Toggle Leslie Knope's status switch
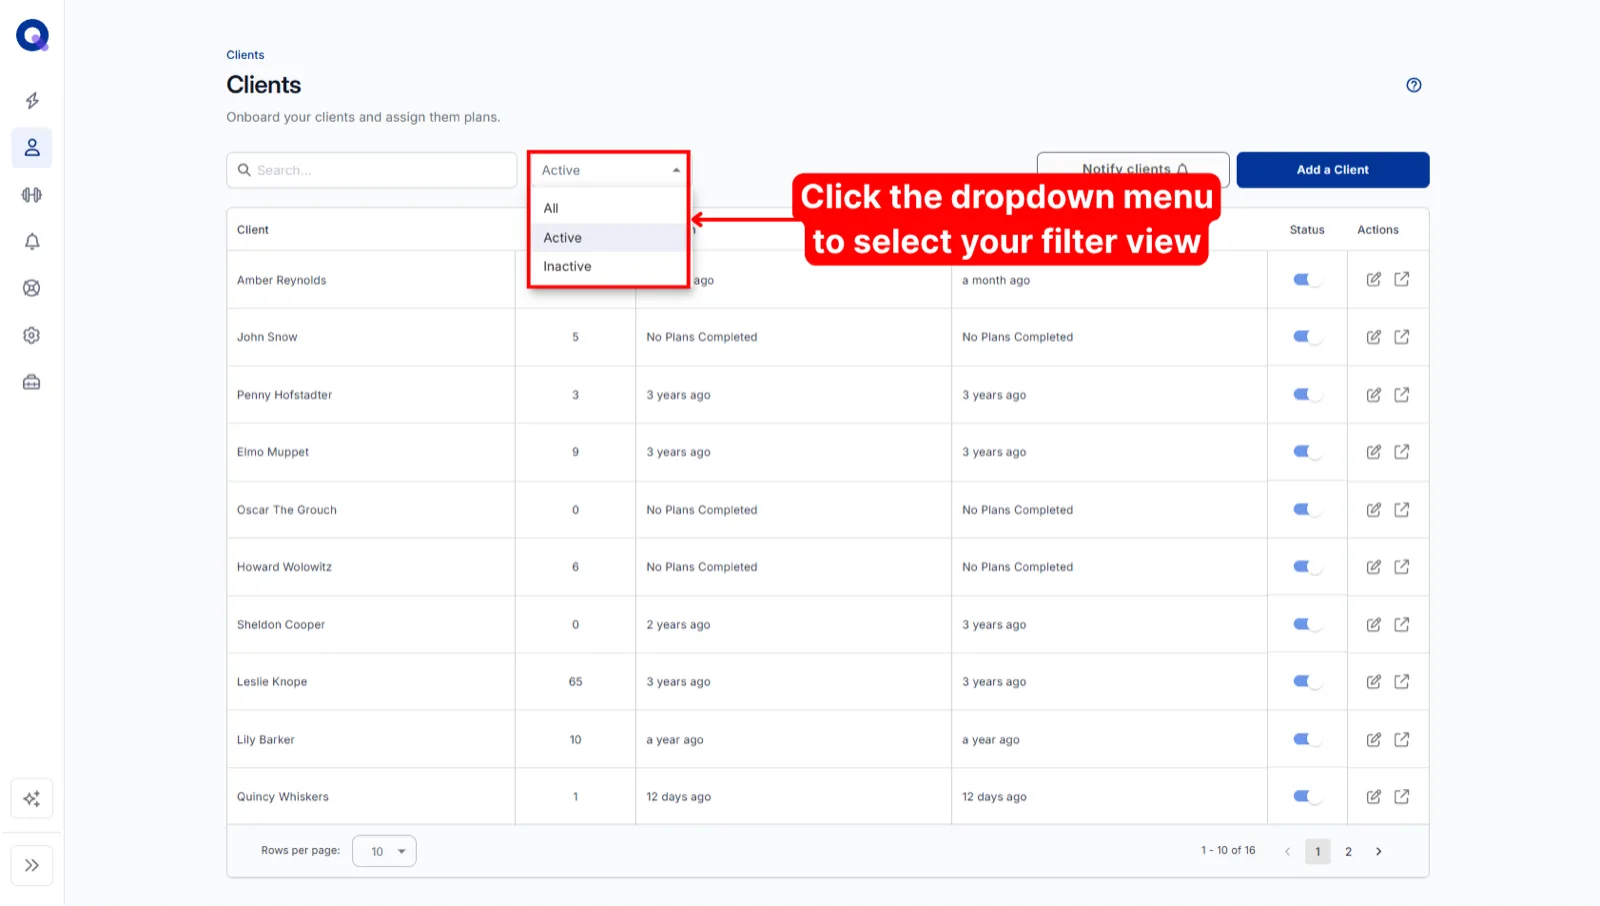The width and height of the screenshot is (1600, 906). pyautogui.click(x=1307, y=682)
